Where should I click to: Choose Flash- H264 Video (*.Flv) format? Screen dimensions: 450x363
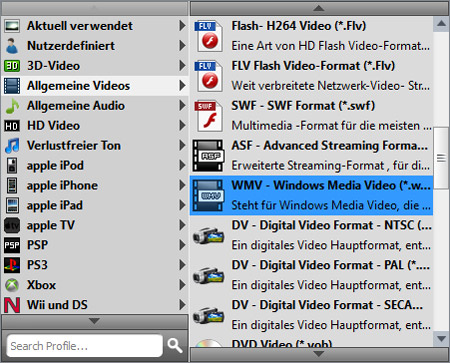(x=311, y=36)
